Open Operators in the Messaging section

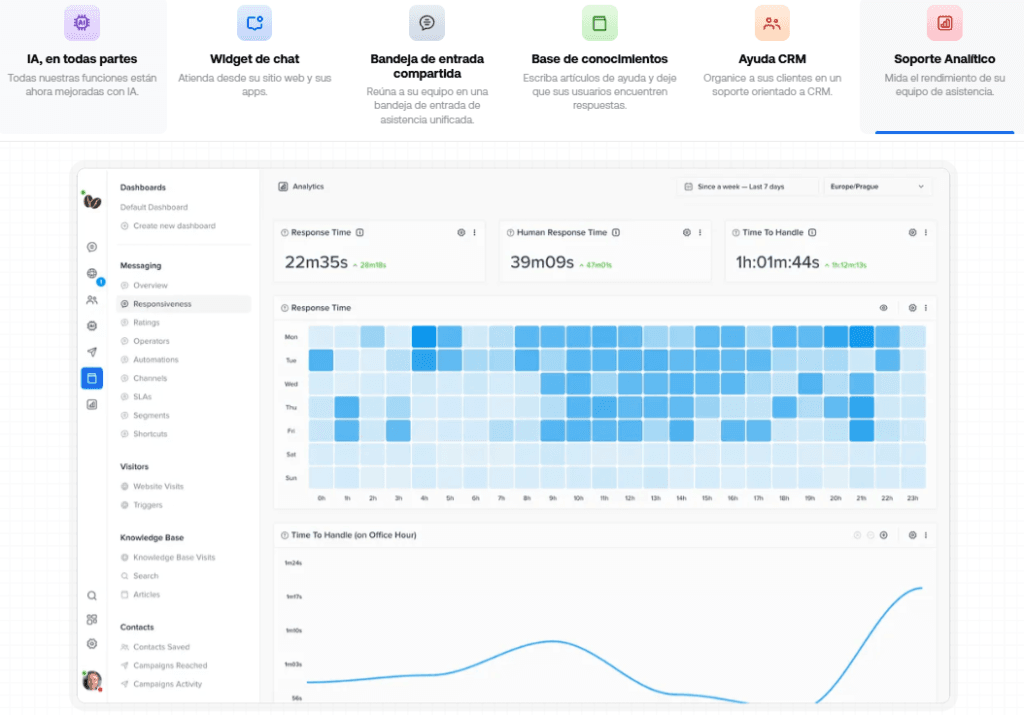tap(151, 341)
